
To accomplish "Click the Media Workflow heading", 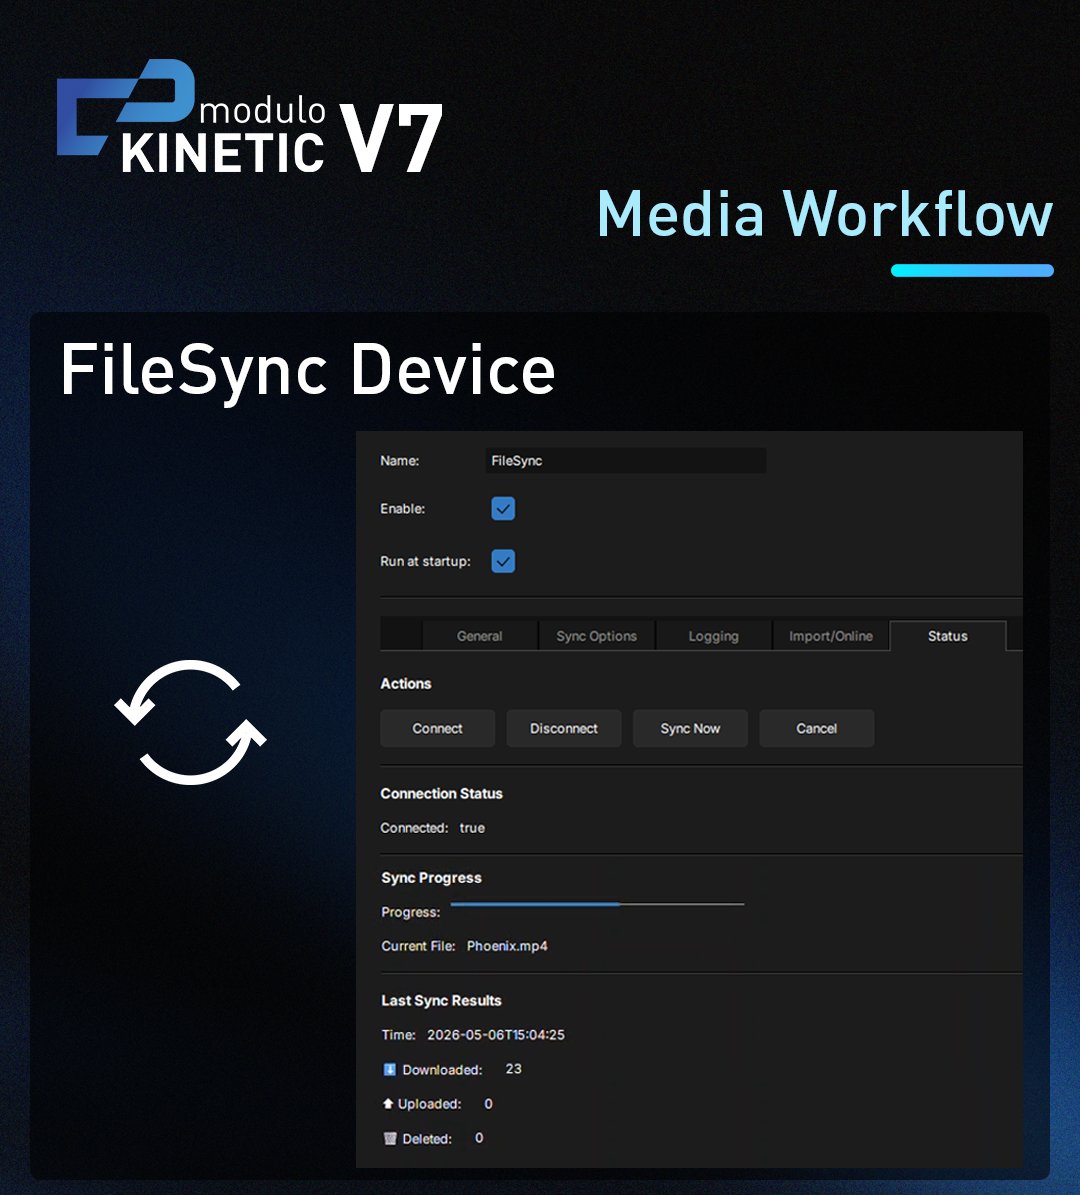I will tap(825, 213).
